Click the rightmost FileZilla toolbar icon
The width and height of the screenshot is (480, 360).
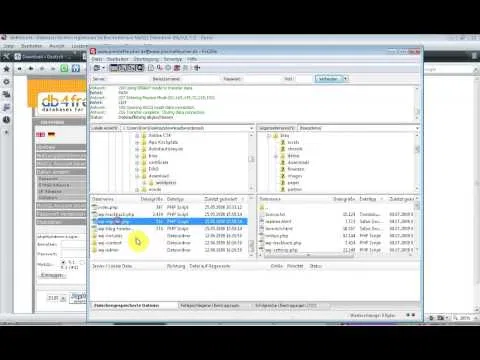(197, 68)
